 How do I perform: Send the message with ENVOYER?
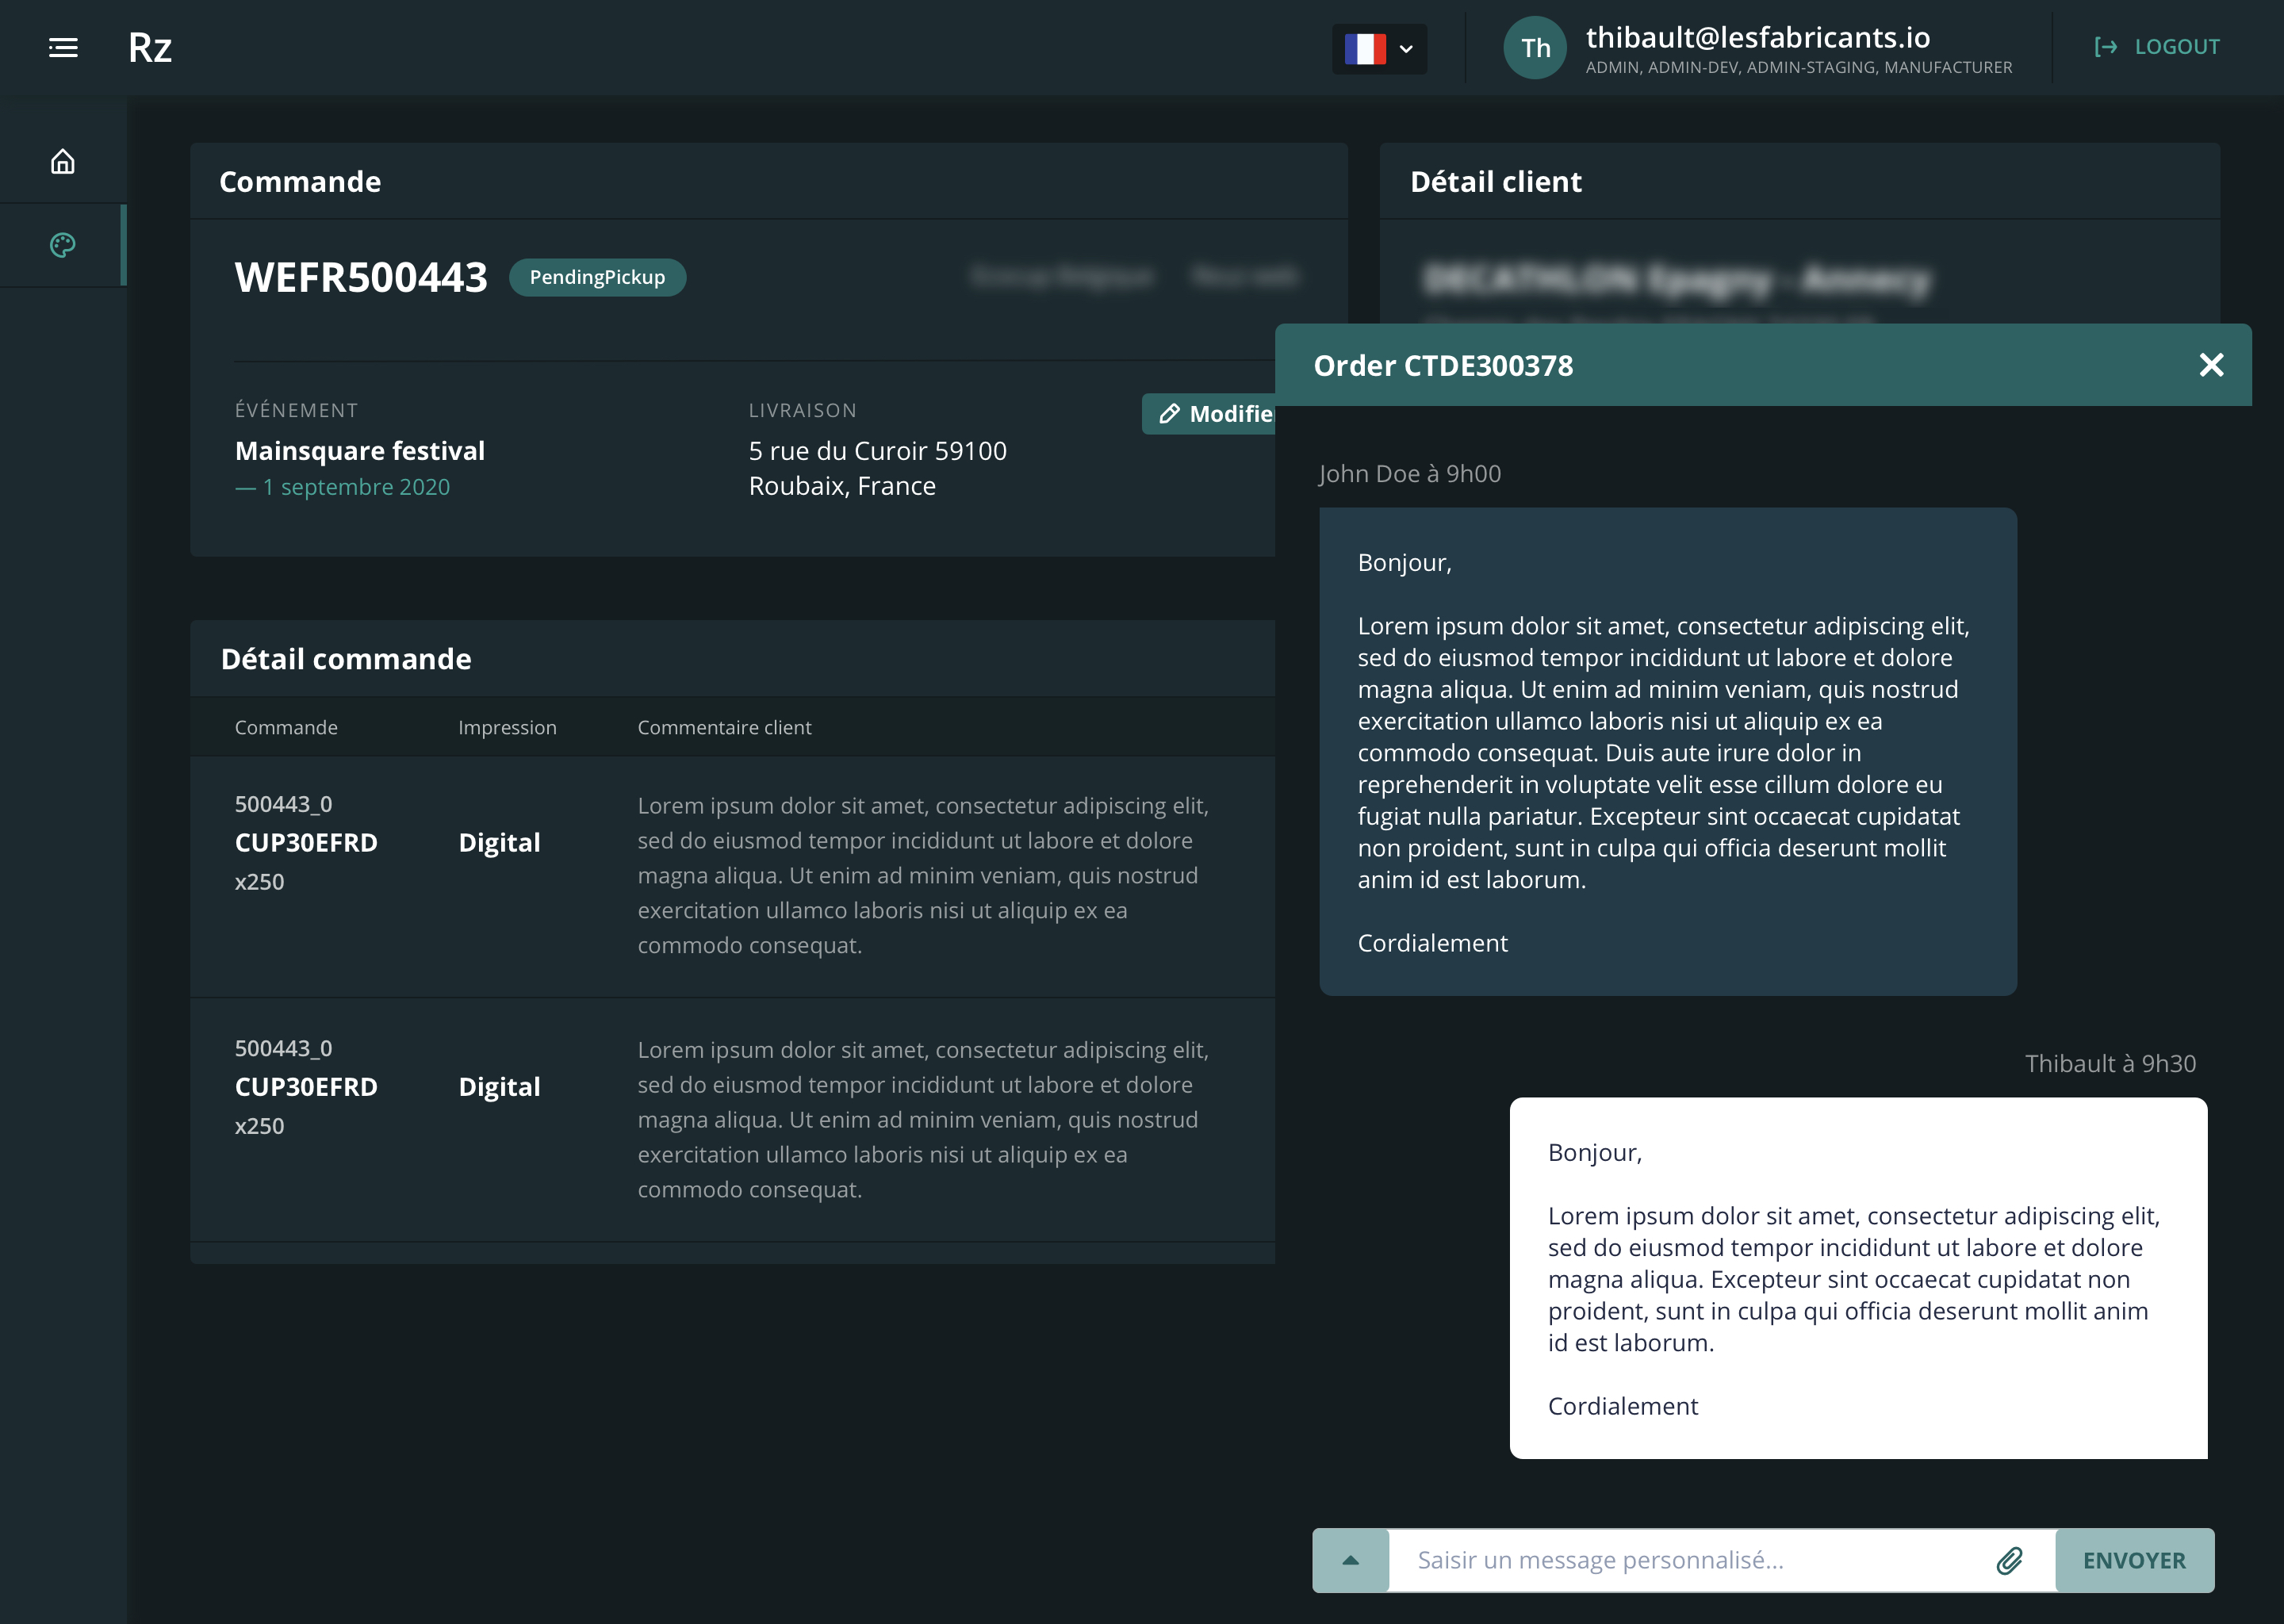tap(2134, 1560)
